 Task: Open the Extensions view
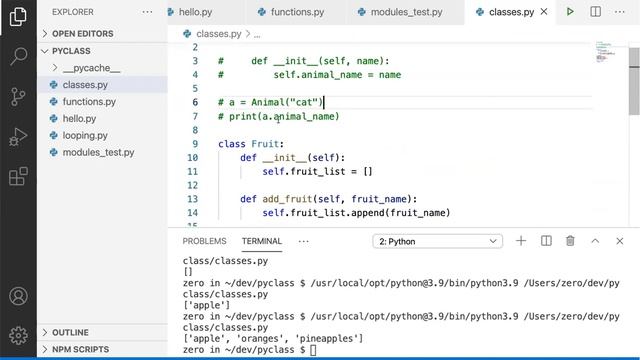tap(18, 176)
